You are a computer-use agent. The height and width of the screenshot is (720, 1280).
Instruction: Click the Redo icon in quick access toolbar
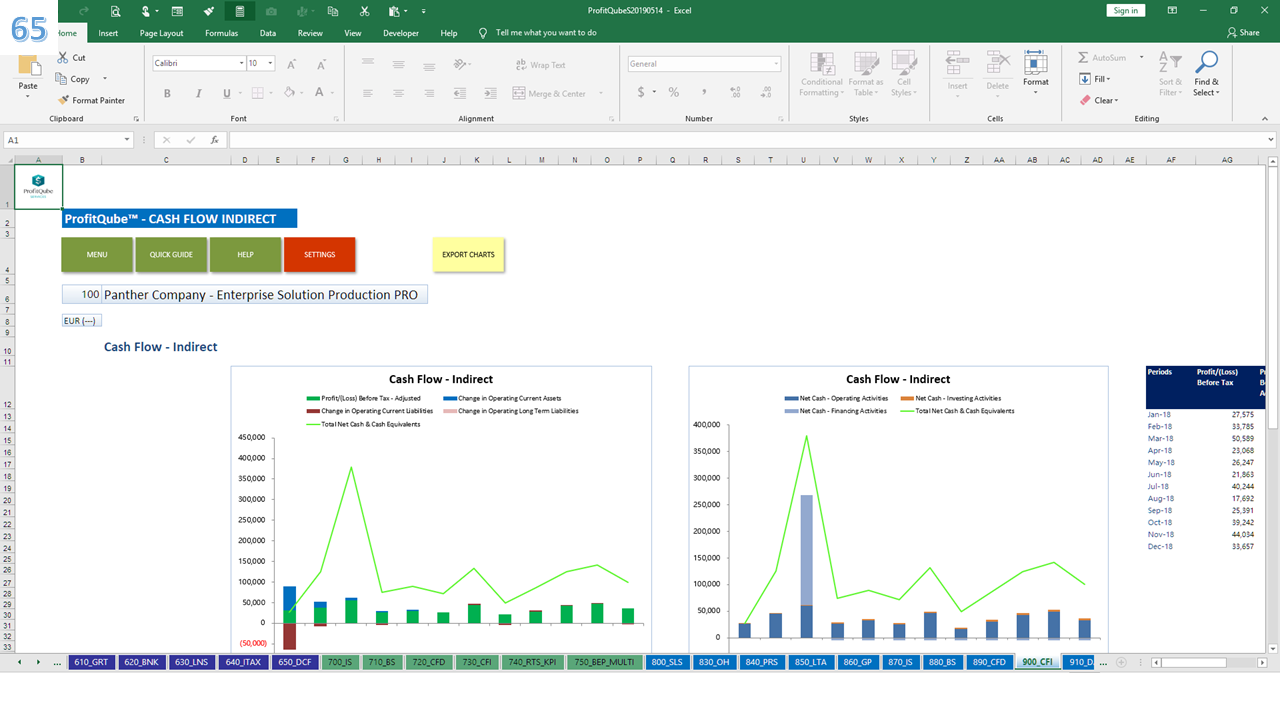(84, 10)
